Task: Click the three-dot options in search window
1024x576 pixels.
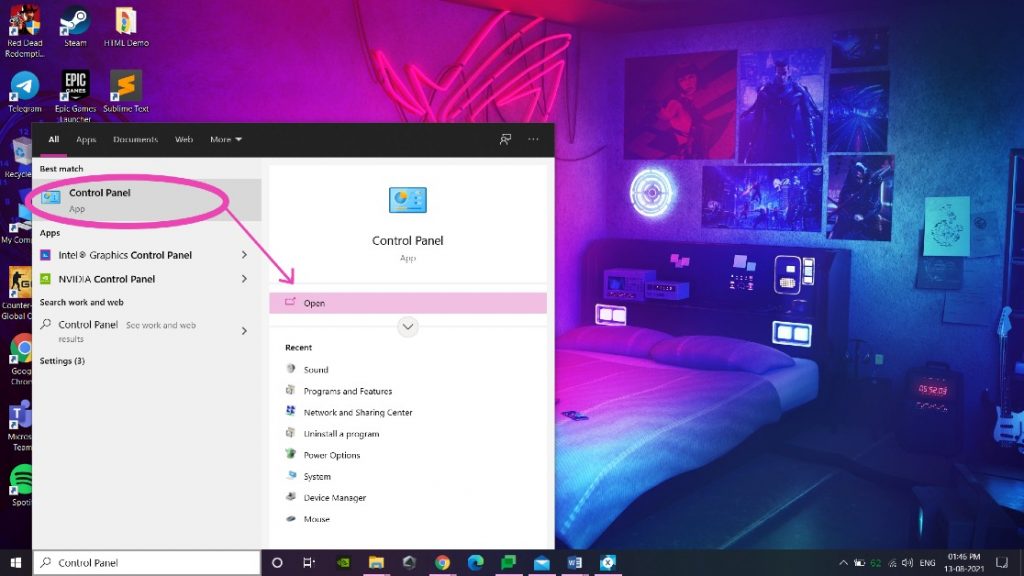Action: point(533,139)
